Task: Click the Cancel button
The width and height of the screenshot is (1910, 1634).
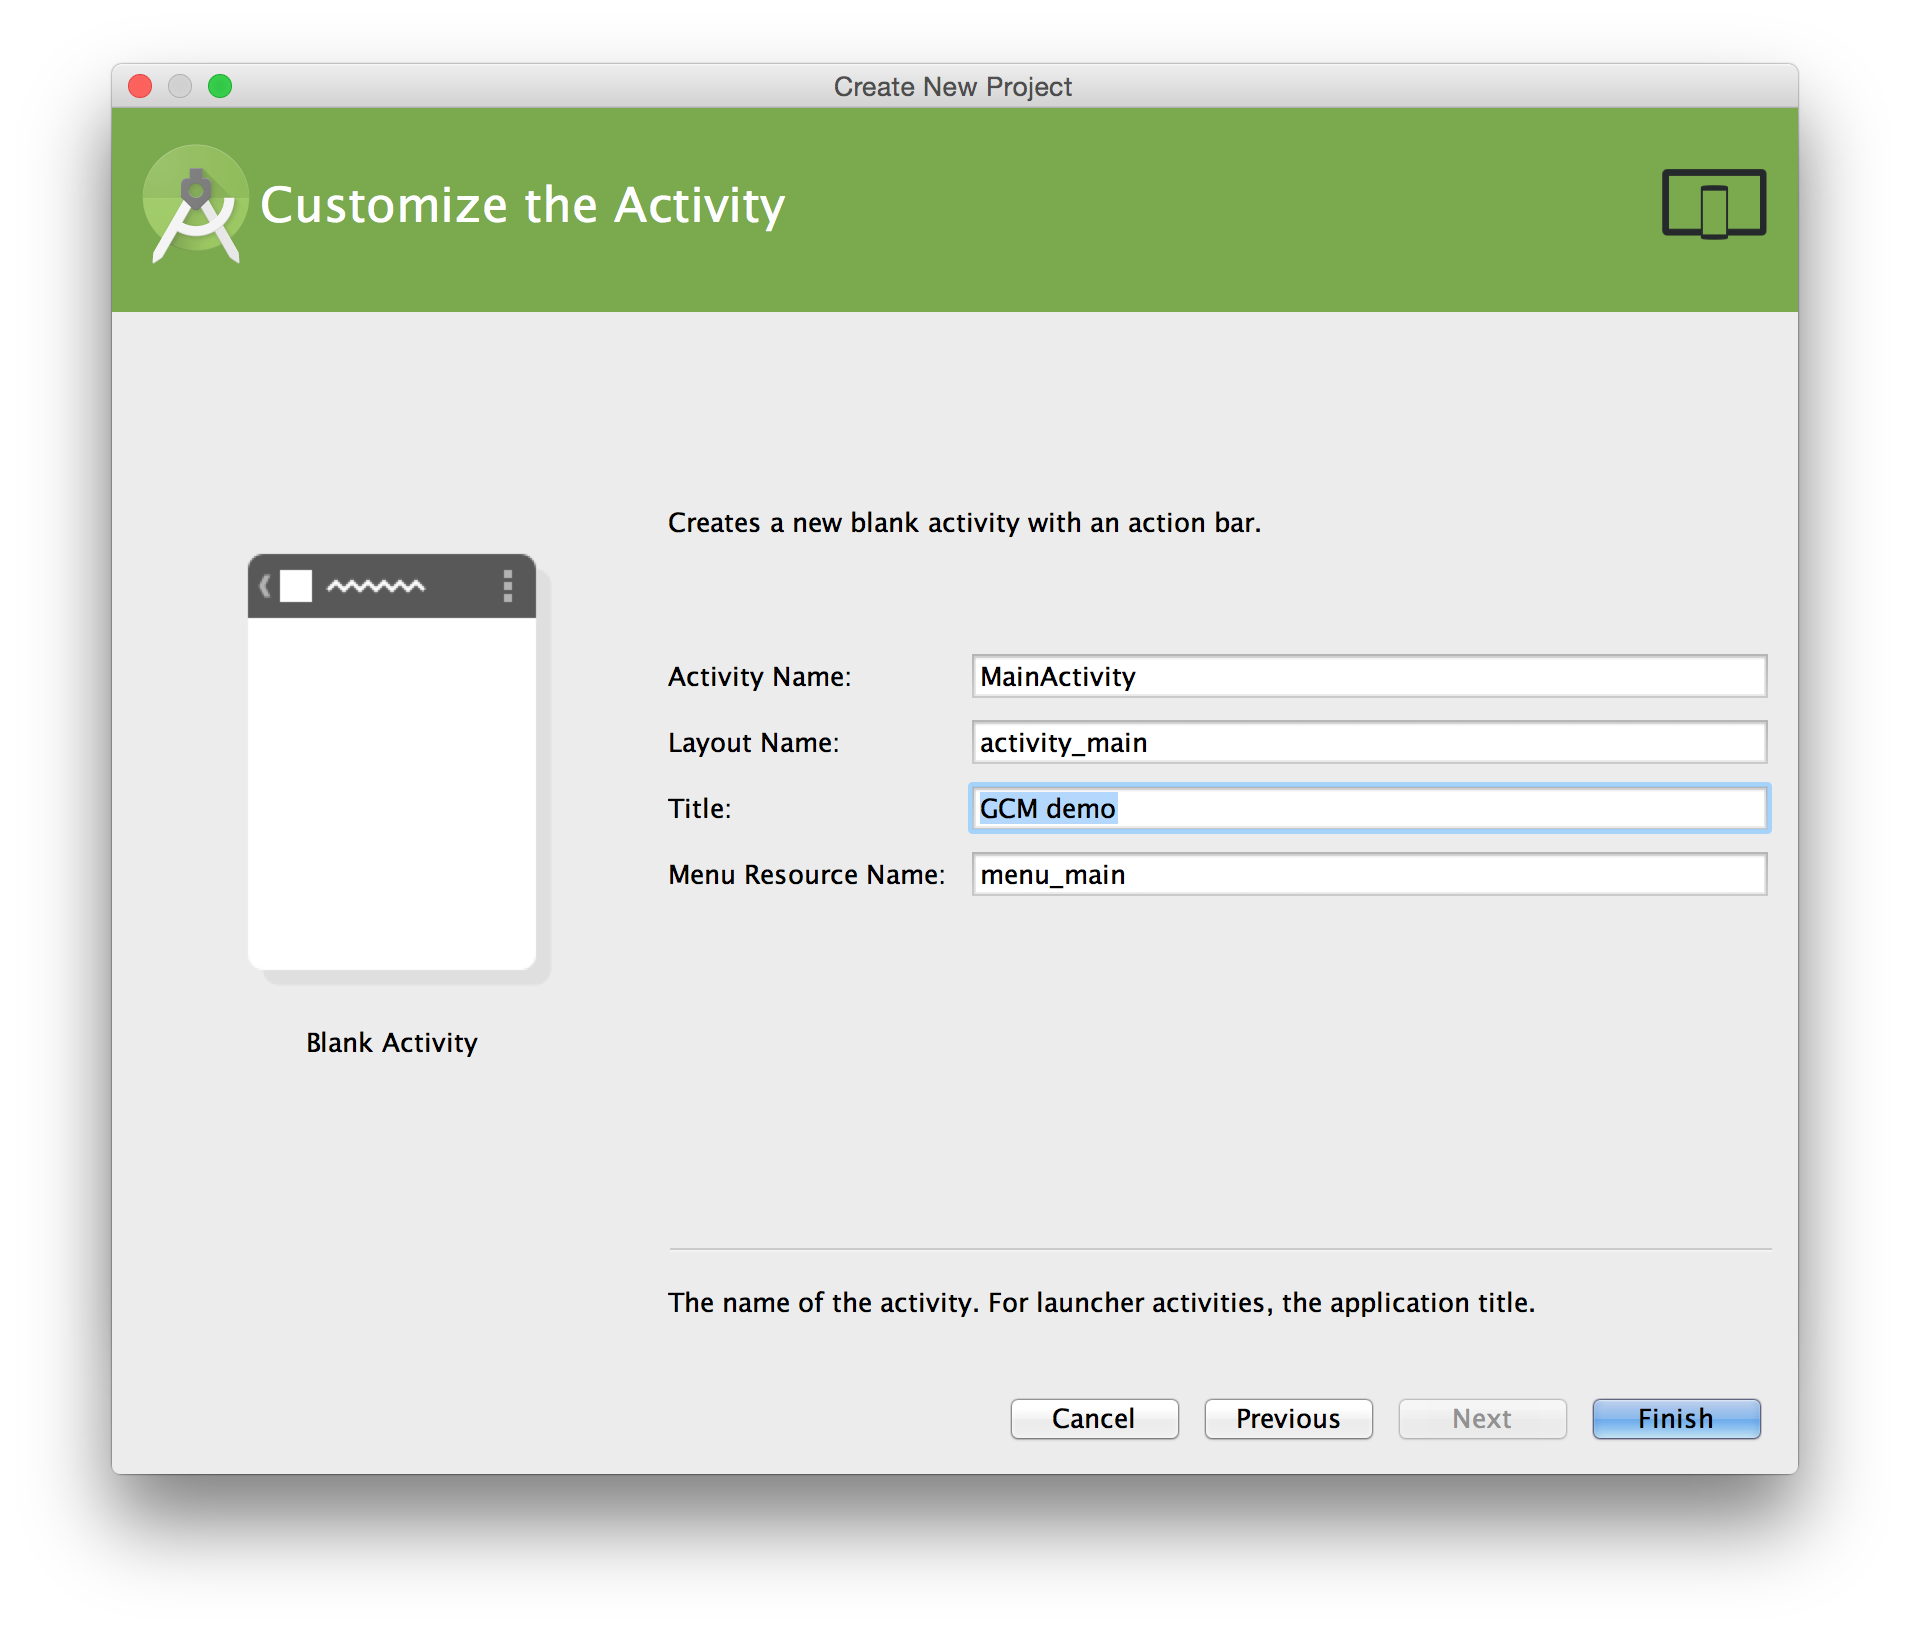Action: 1094,1419
